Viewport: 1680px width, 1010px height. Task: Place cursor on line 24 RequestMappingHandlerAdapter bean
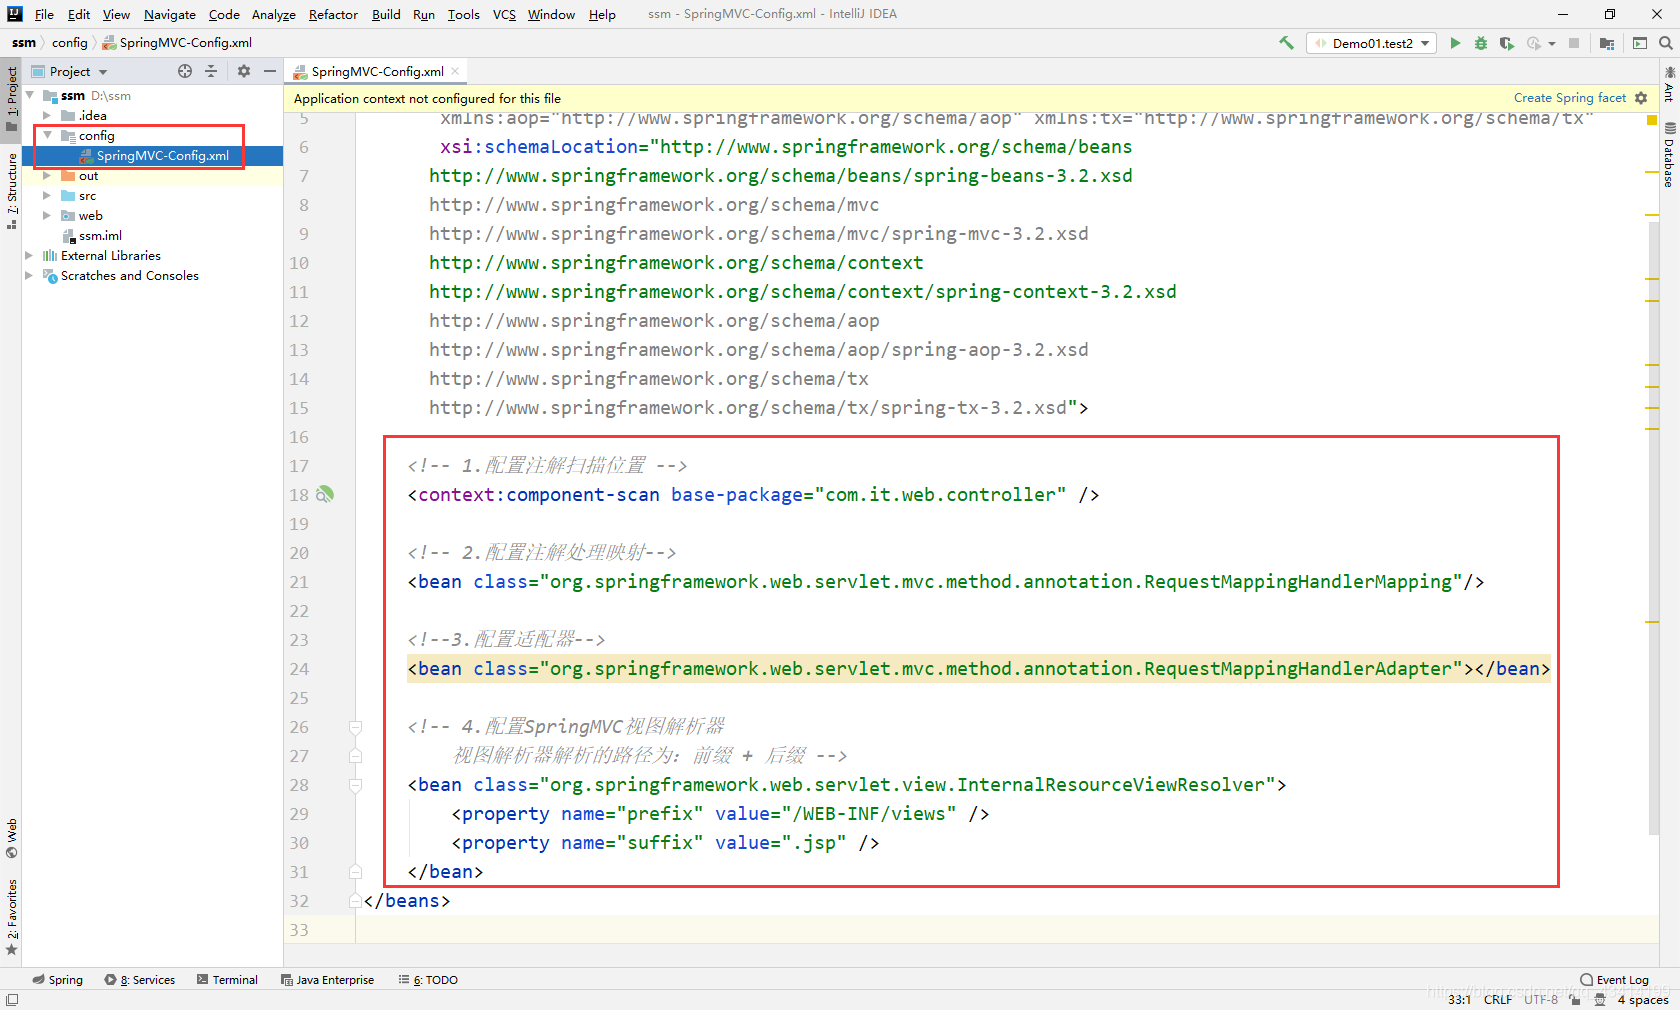click(x=978, y=669)
